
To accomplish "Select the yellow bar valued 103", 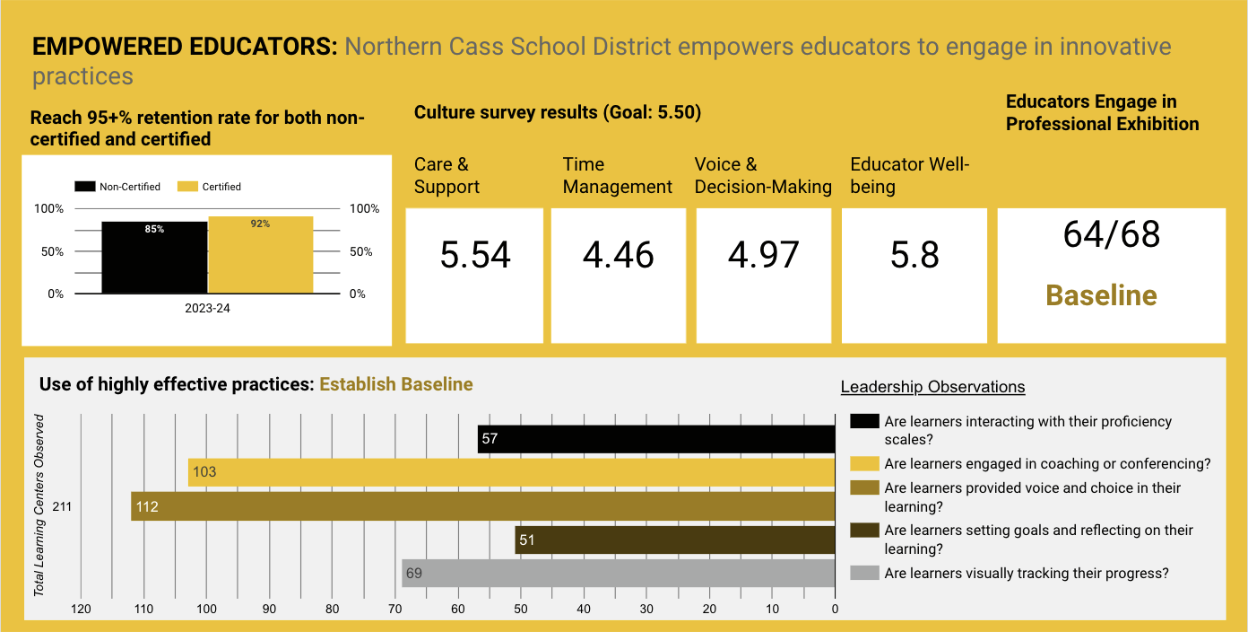I will click(x=512, y=472).
